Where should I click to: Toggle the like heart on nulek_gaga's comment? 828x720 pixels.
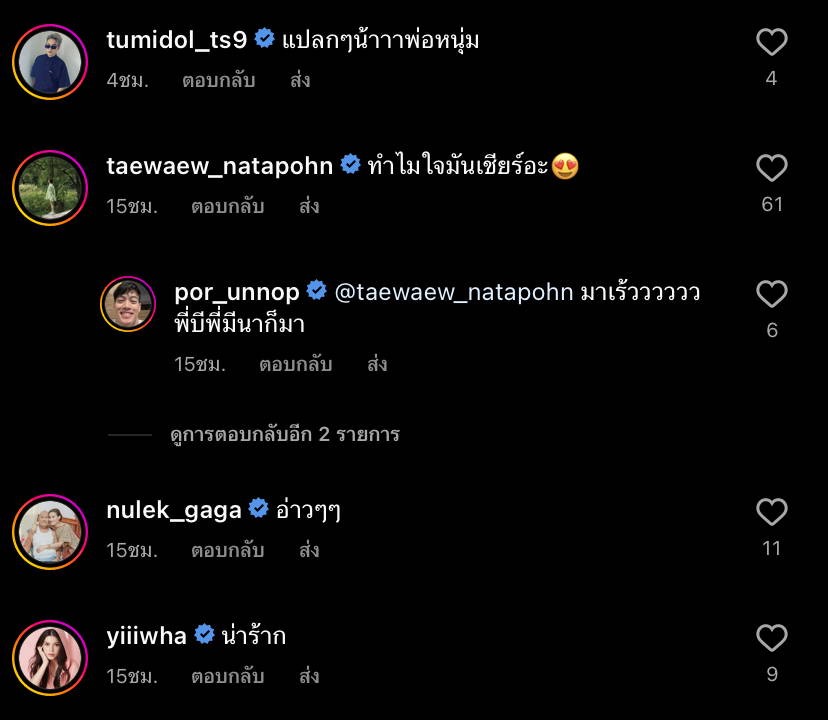(771, 512)
